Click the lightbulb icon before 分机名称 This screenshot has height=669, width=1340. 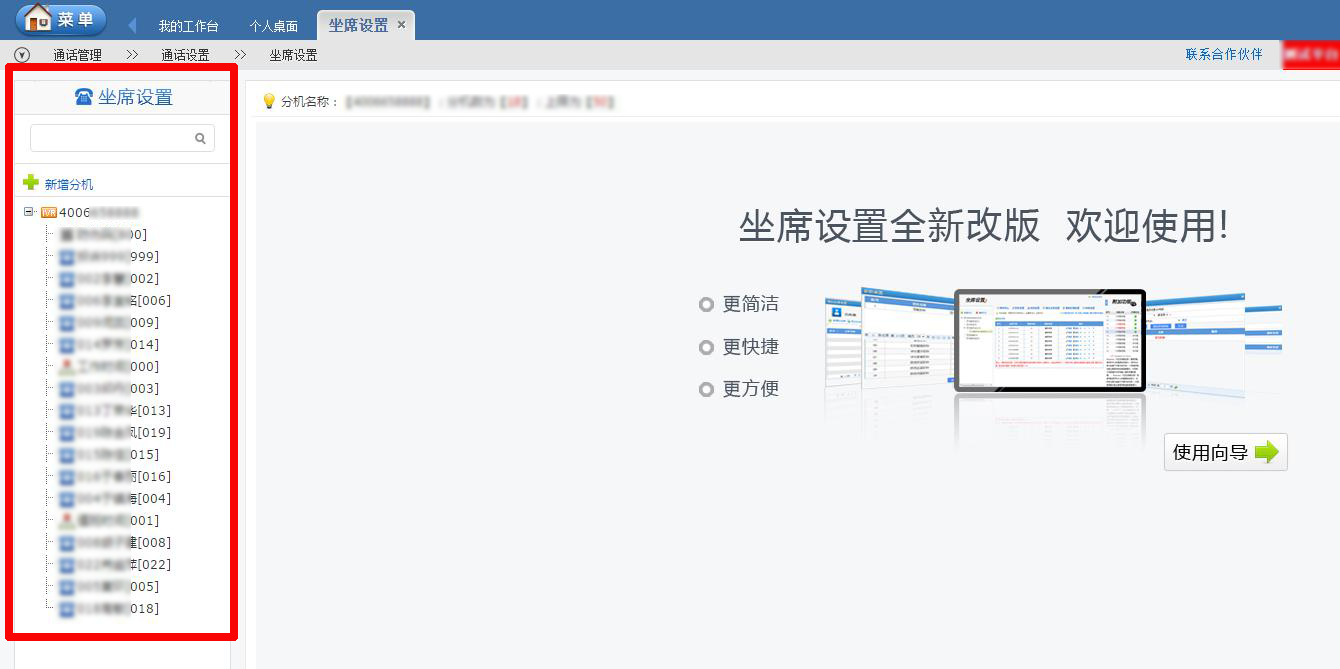[267, 100]
